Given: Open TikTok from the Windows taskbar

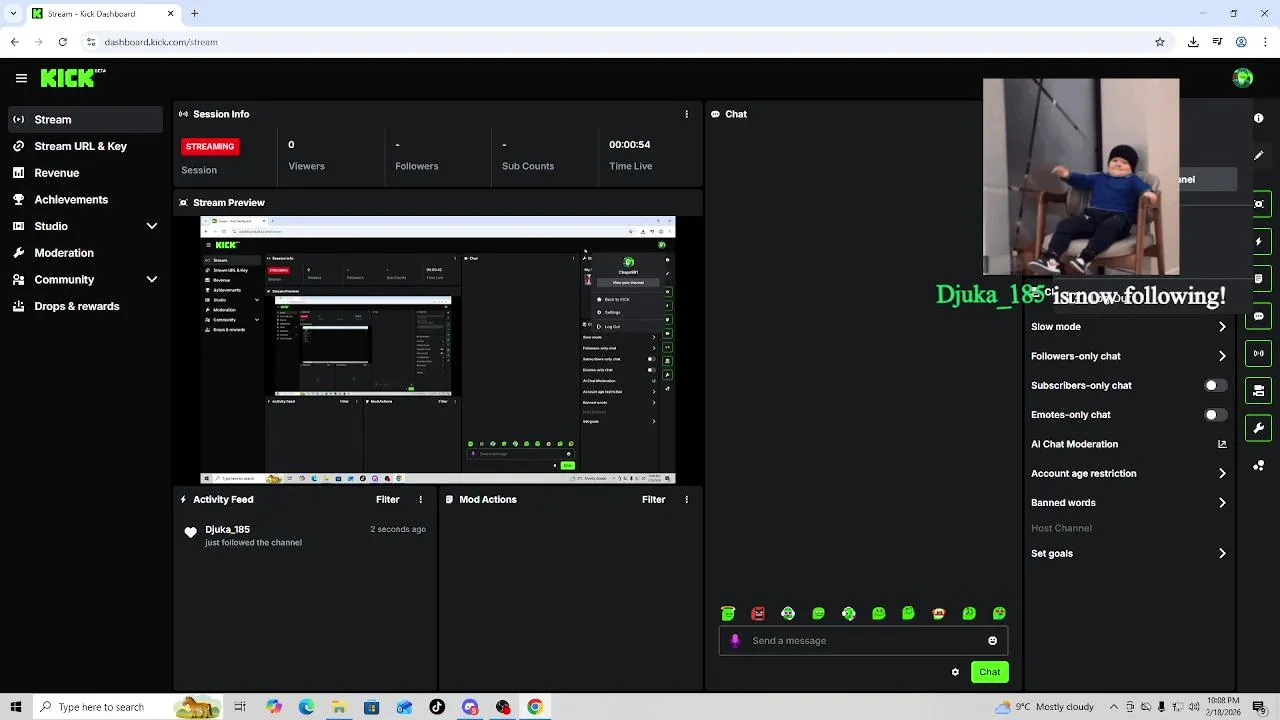Looking at the screenshot, I should (437, 707).
